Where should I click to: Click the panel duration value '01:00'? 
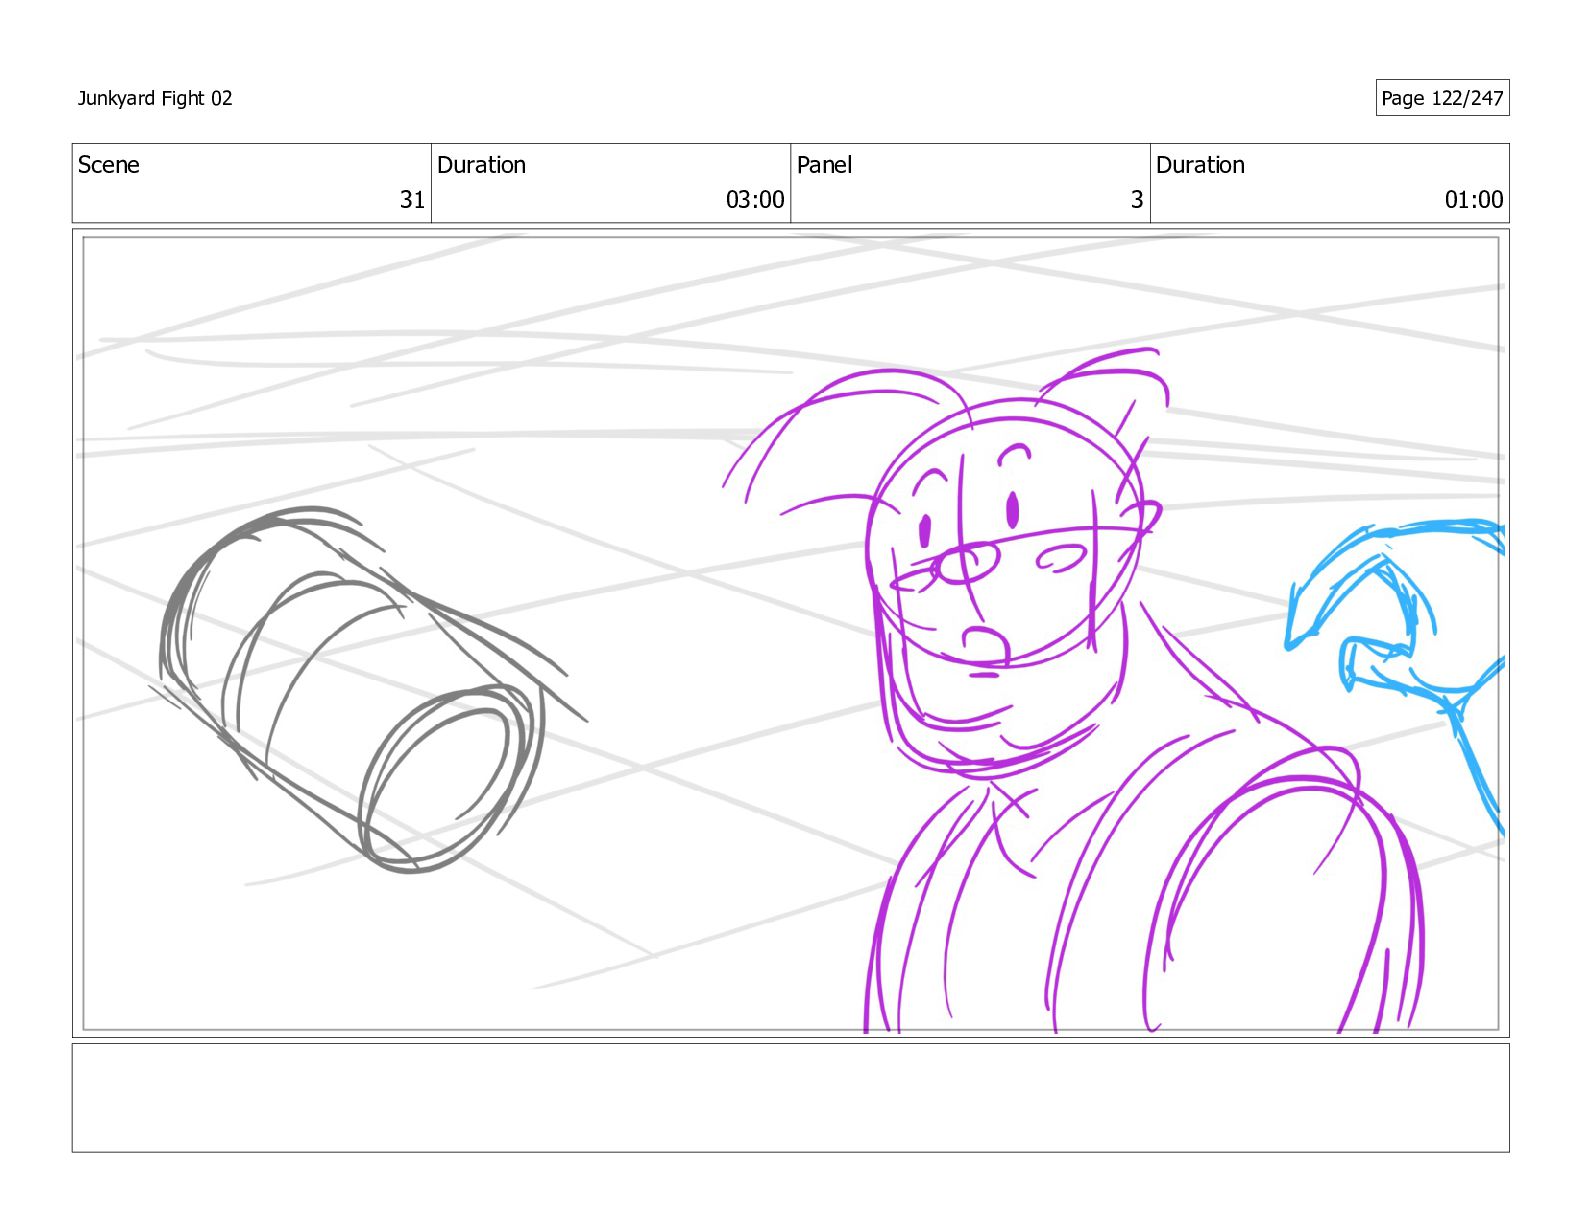tap(1474, 200)
